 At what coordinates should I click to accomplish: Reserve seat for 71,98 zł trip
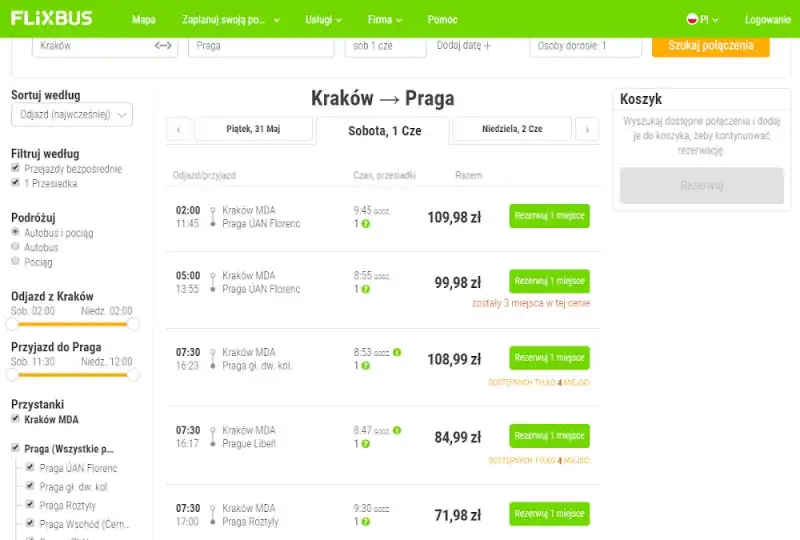[549, 514]
